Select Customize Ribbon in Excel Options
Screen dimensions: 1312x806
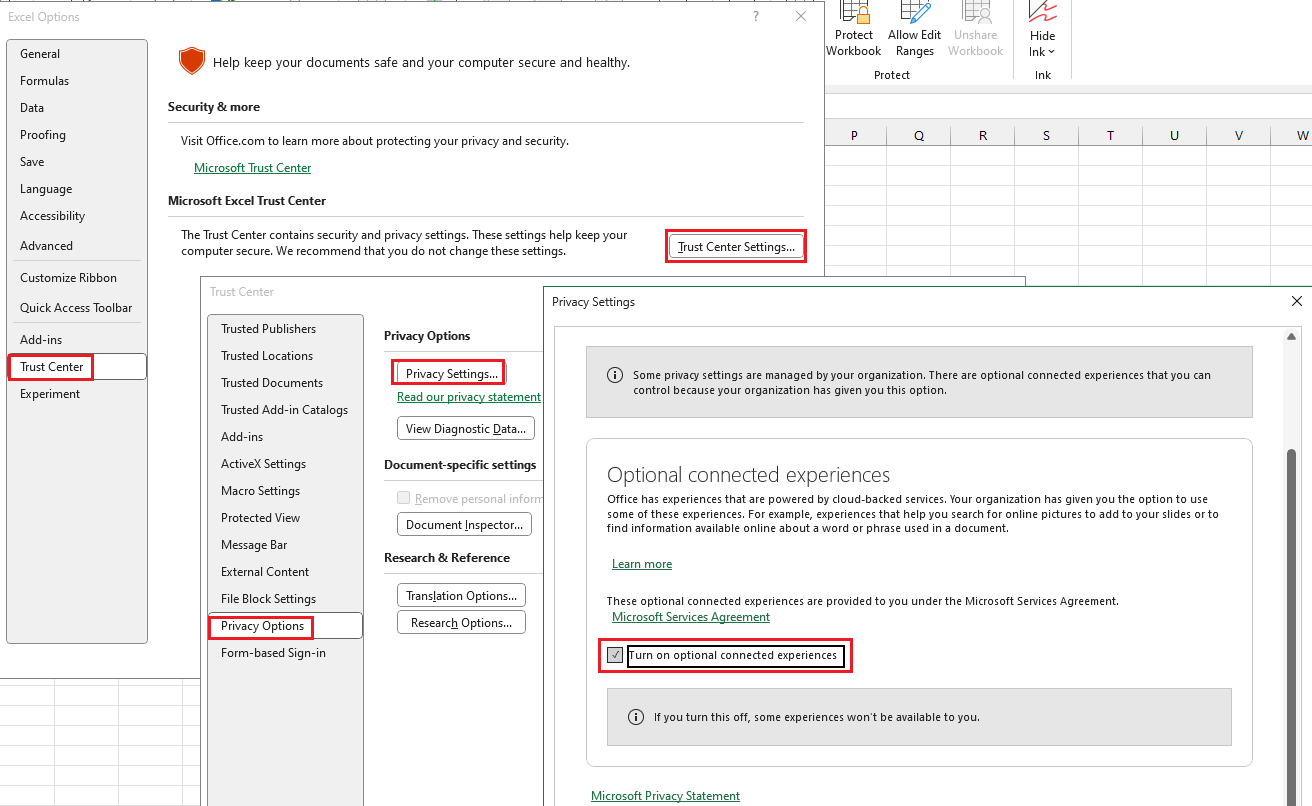tap(77, 278)
